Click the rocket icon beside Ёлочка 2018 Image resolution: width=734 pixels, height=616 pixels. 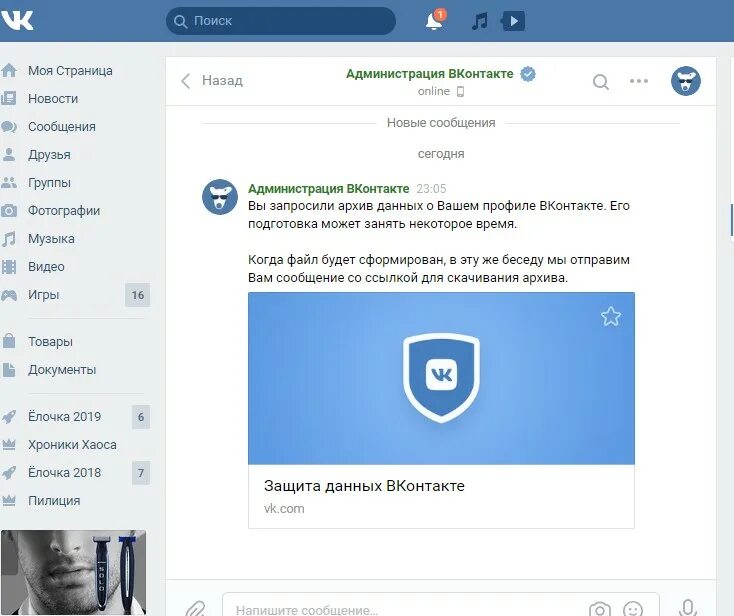(9, 473)
